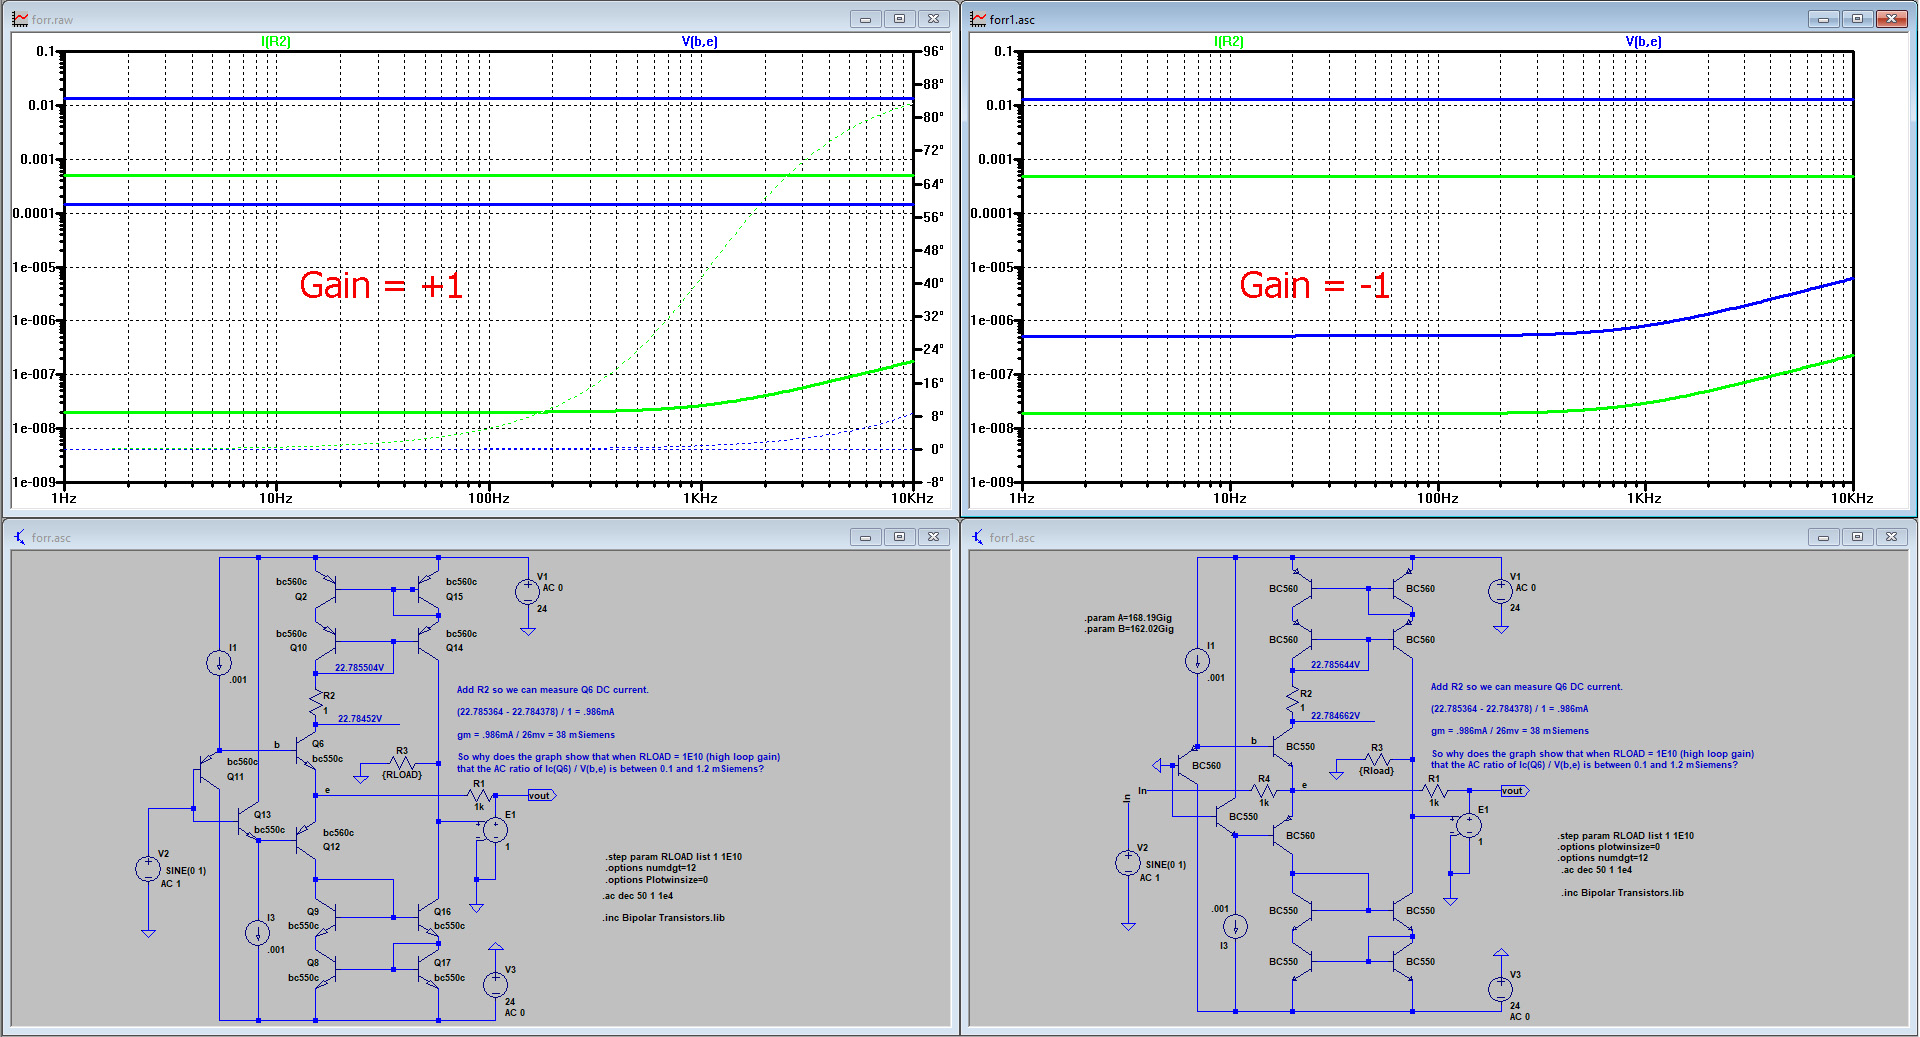Click transistor Q15 bc560c in forr.asc schematic
The width and height of the screenshot is (1920, 1037).
click(430, 589)
